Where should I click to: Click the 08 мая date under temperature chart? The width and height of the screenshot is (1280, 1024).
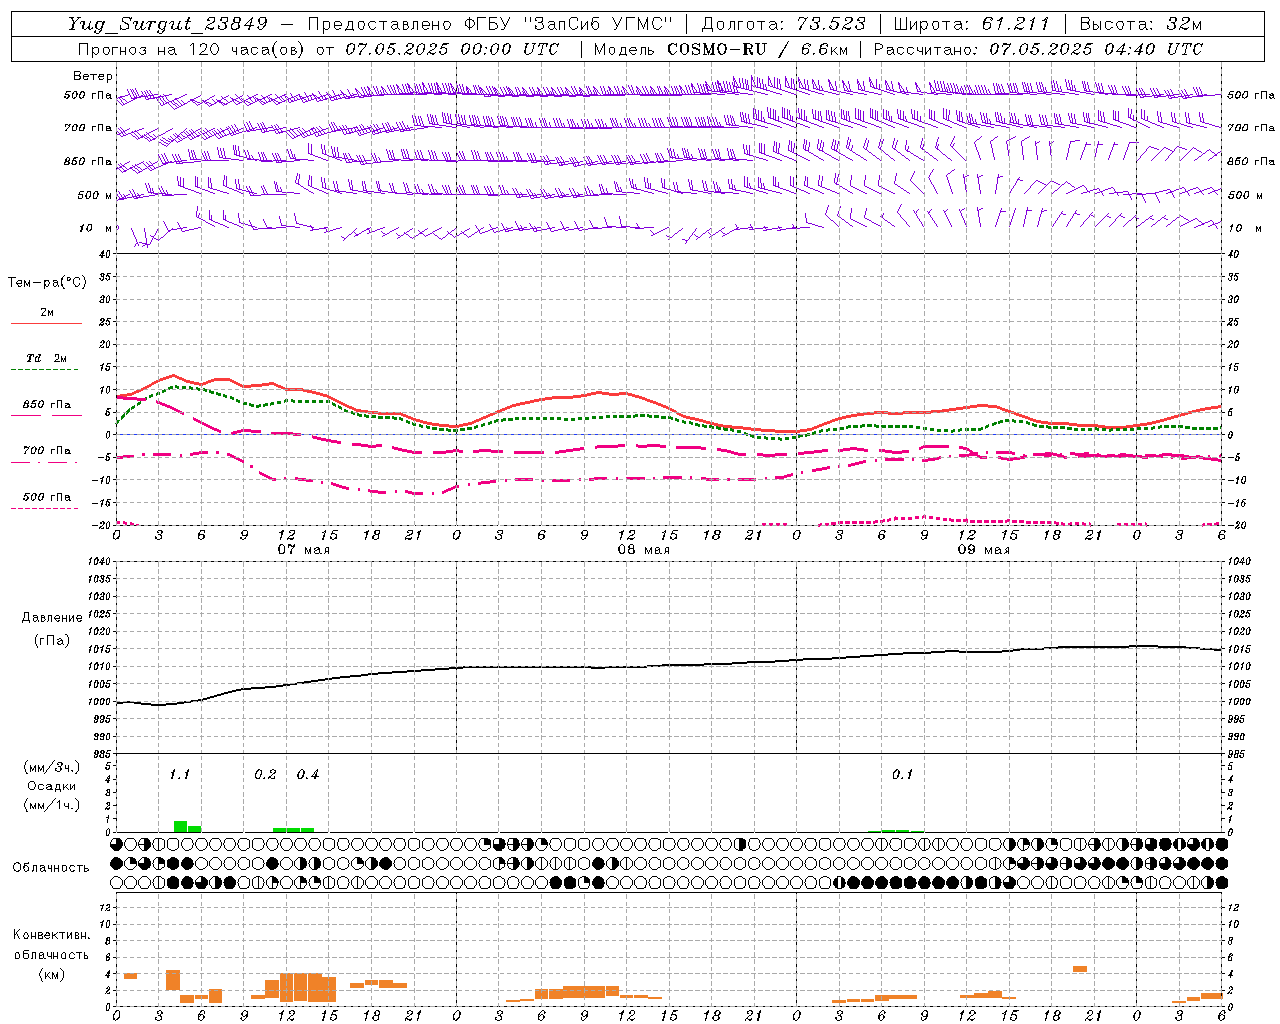[x=643, y=550]
